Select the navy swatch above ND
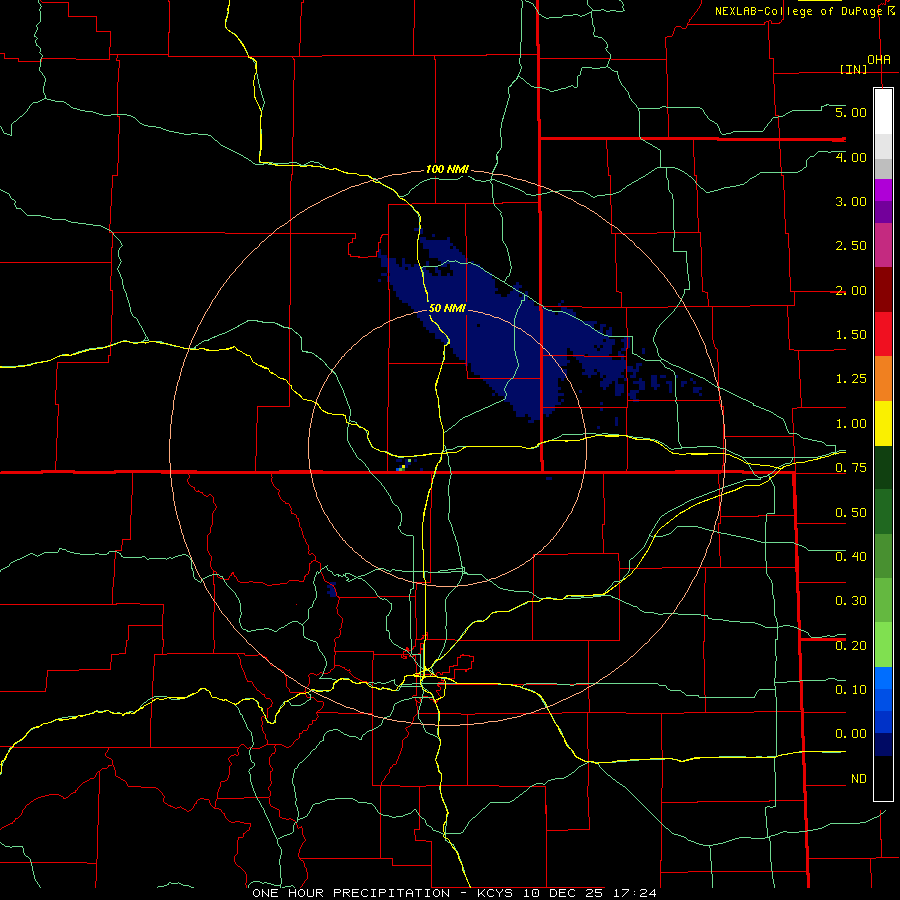This screenshot has width=900, height=900. (883, 745)
